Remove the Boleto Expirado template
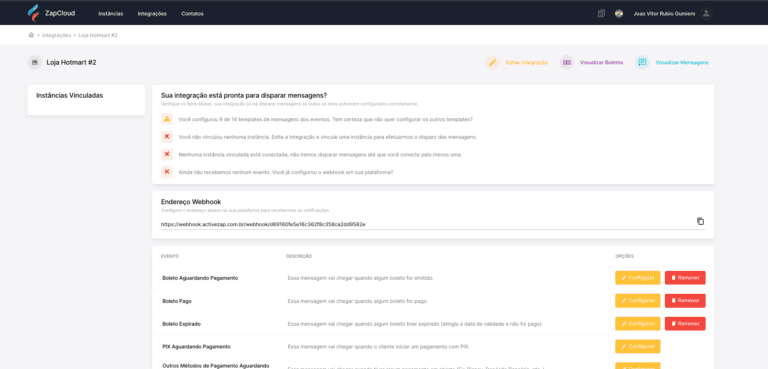 [x=685, y=323]
